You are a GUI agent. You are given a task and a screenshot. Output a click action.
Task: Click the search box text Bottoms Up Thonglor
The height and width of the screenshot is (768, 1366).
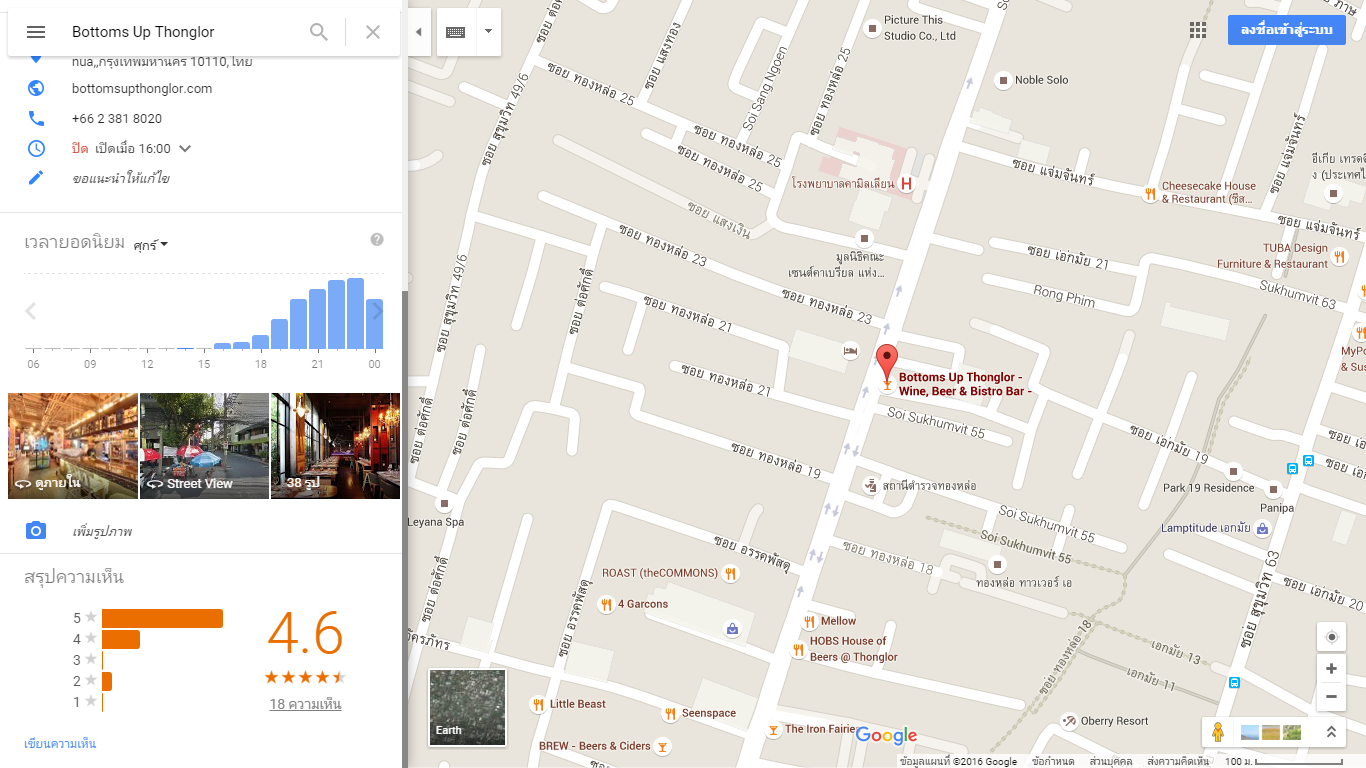tap(143, 32)
